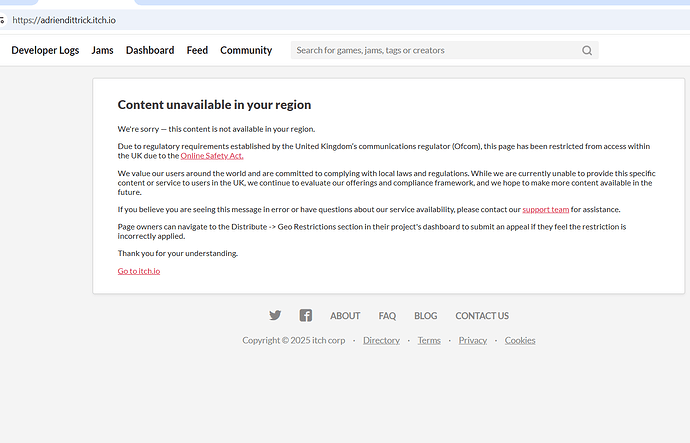Select Feed in the navigation bar
The width and height of the screenshot is (690, 443).
(x=197, y=50)
